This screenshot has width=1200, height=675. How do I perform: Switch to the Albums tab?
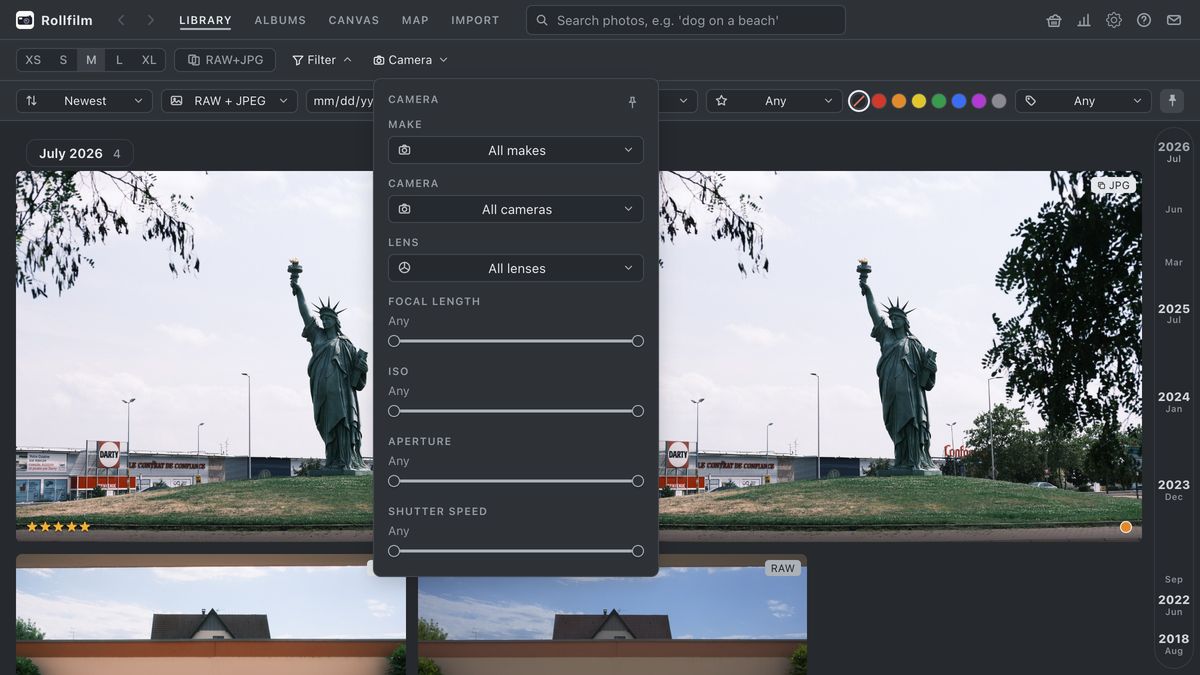(280, 20)
